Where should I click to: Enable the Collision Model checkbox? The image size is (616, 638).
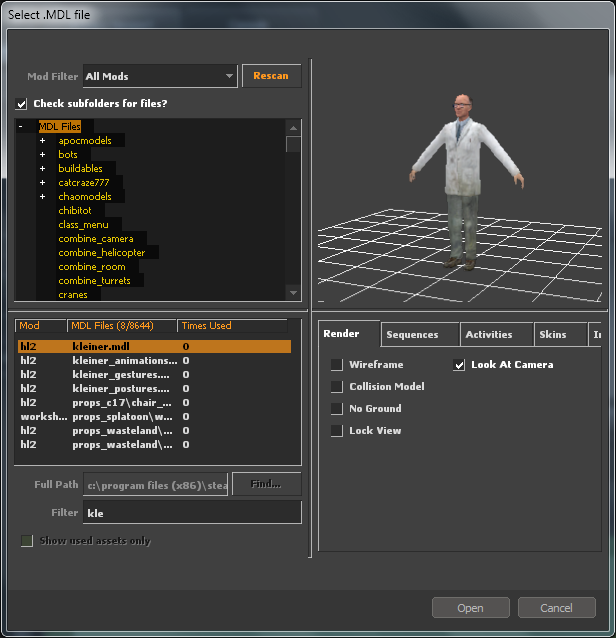tap(337, 387)
